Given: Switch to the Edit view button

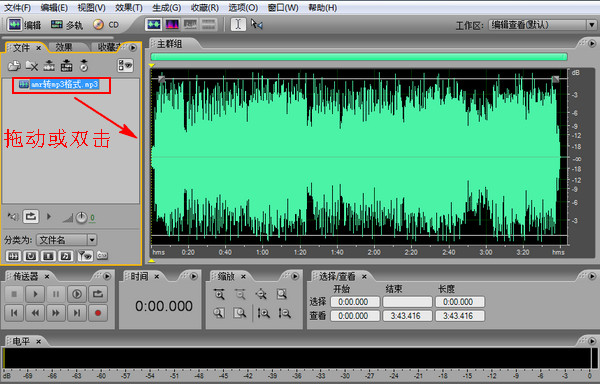Looking at the screenshot, I should (x=24, y=25).
